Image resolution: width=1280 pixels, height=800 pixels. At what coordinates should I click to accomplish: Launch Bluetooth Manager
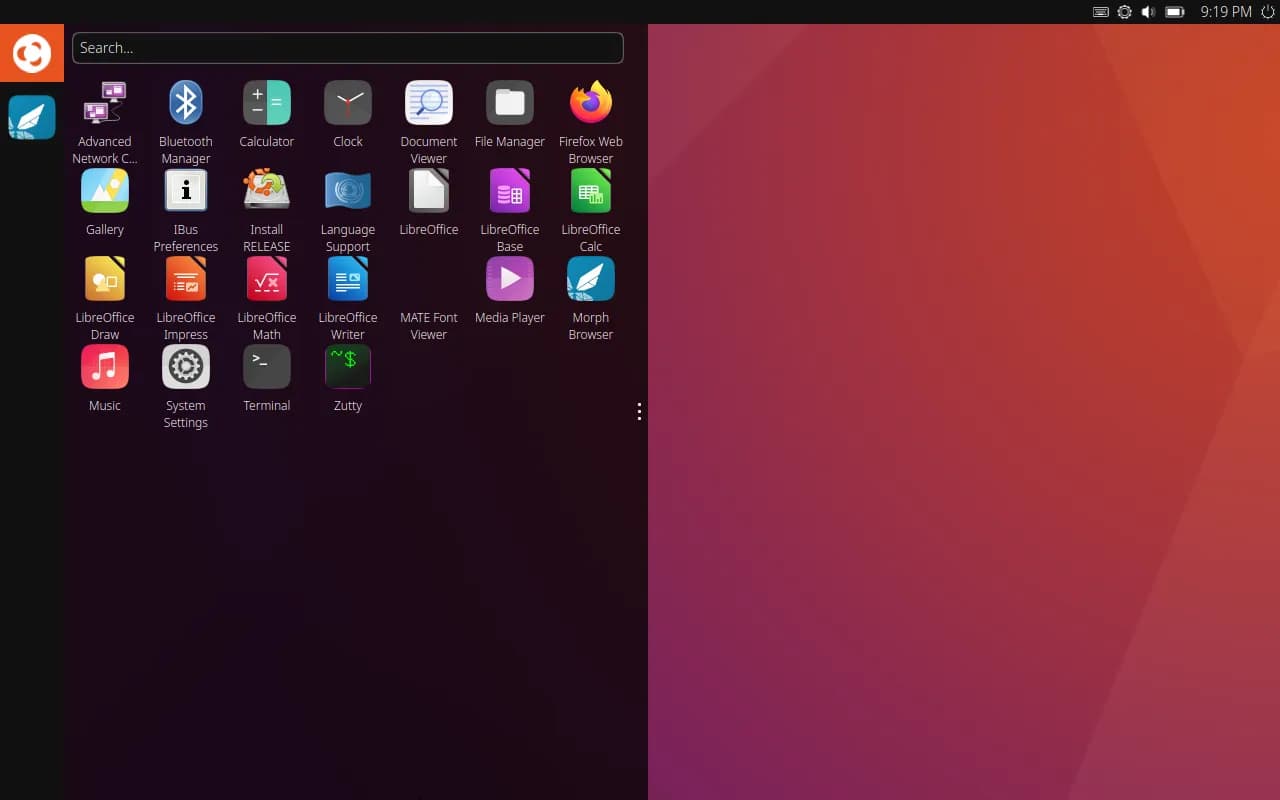coord(185,102)
